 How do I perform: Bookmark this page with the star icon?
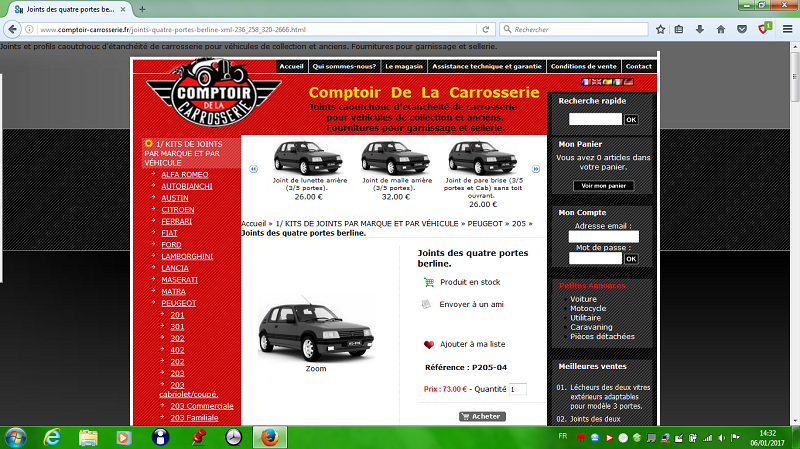pos(660,30)
